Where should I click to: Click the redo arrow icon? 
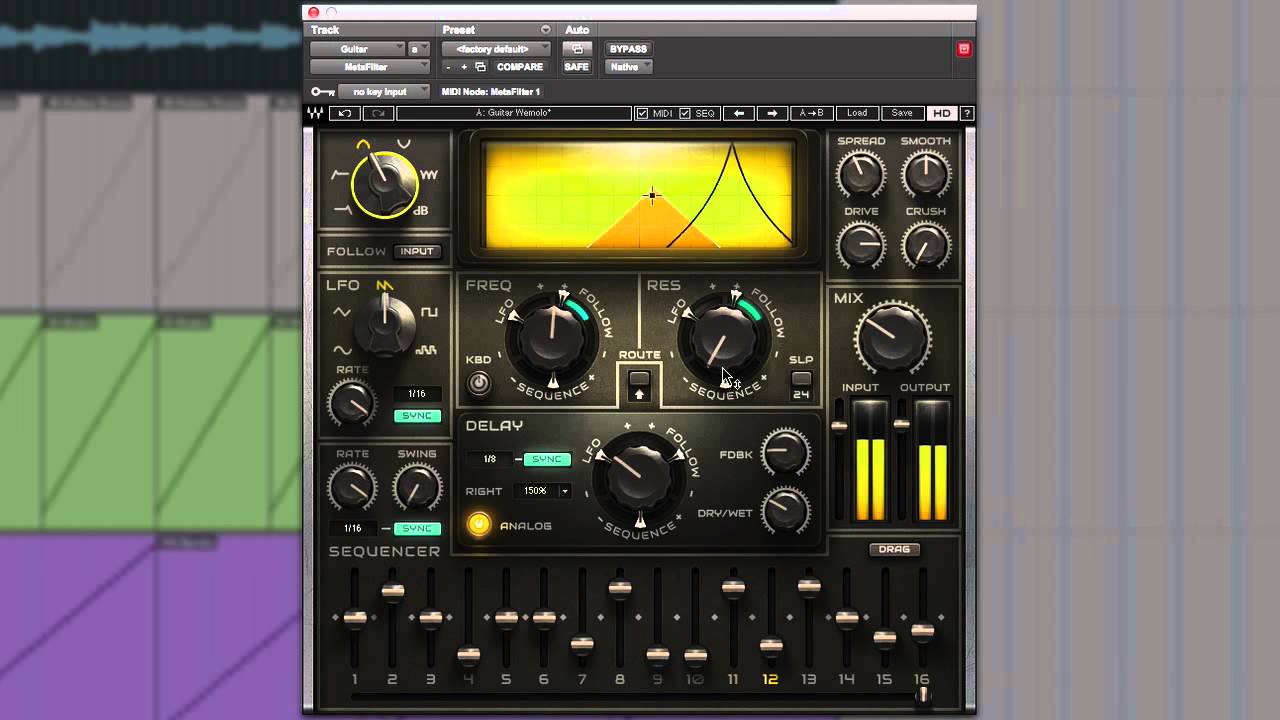point(378,113)
